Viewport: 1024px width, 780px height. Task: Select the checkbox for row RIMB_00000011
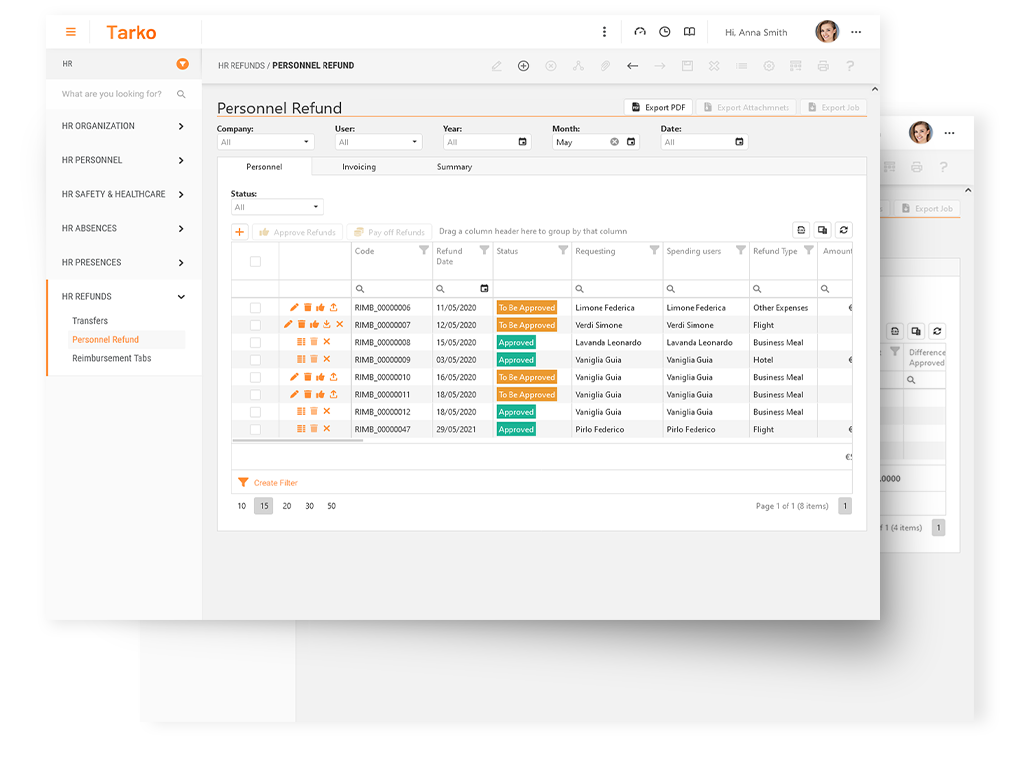click(255, 395)
